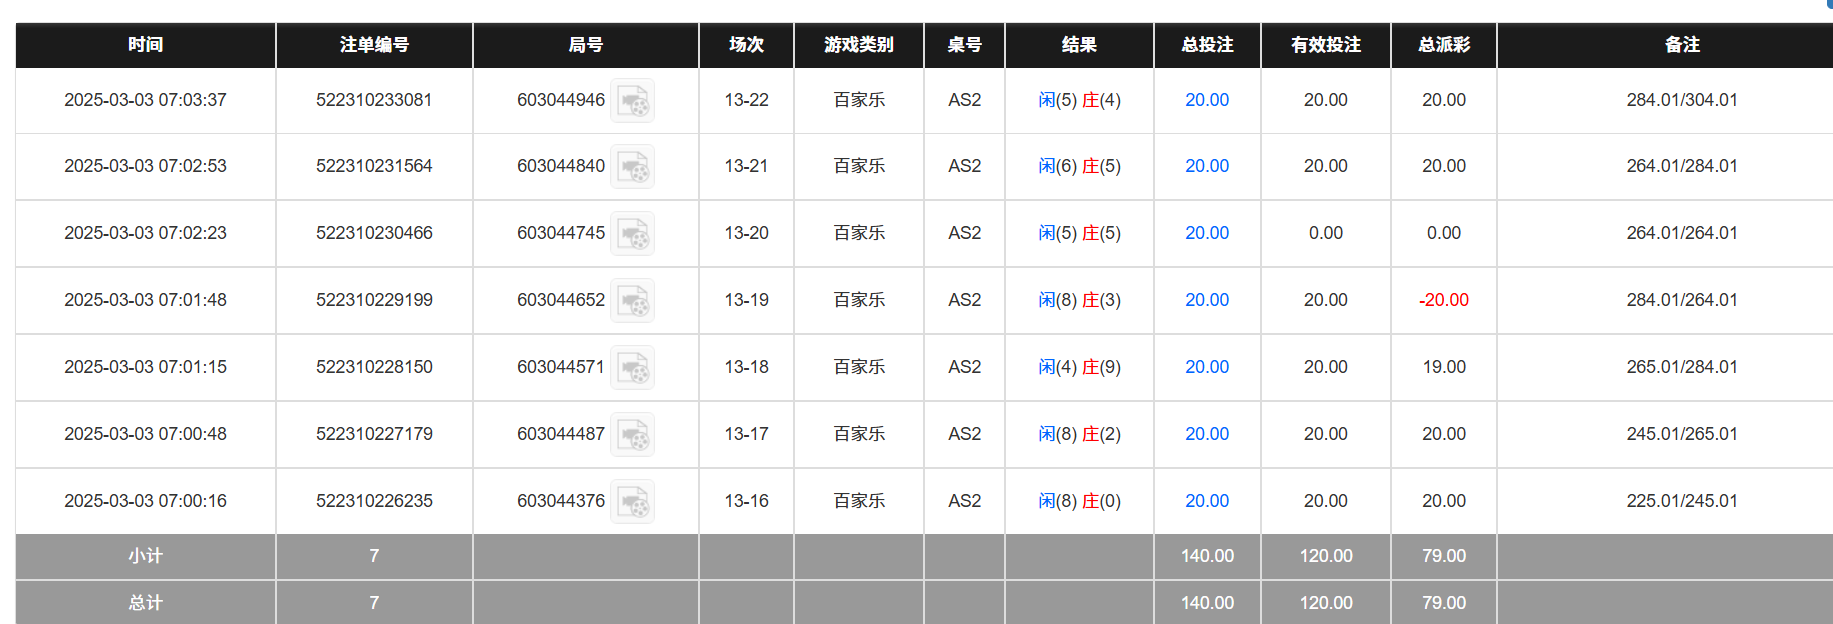1833x624 pixels.
Task: Click the 注单编号 column header
Action: 374,45
